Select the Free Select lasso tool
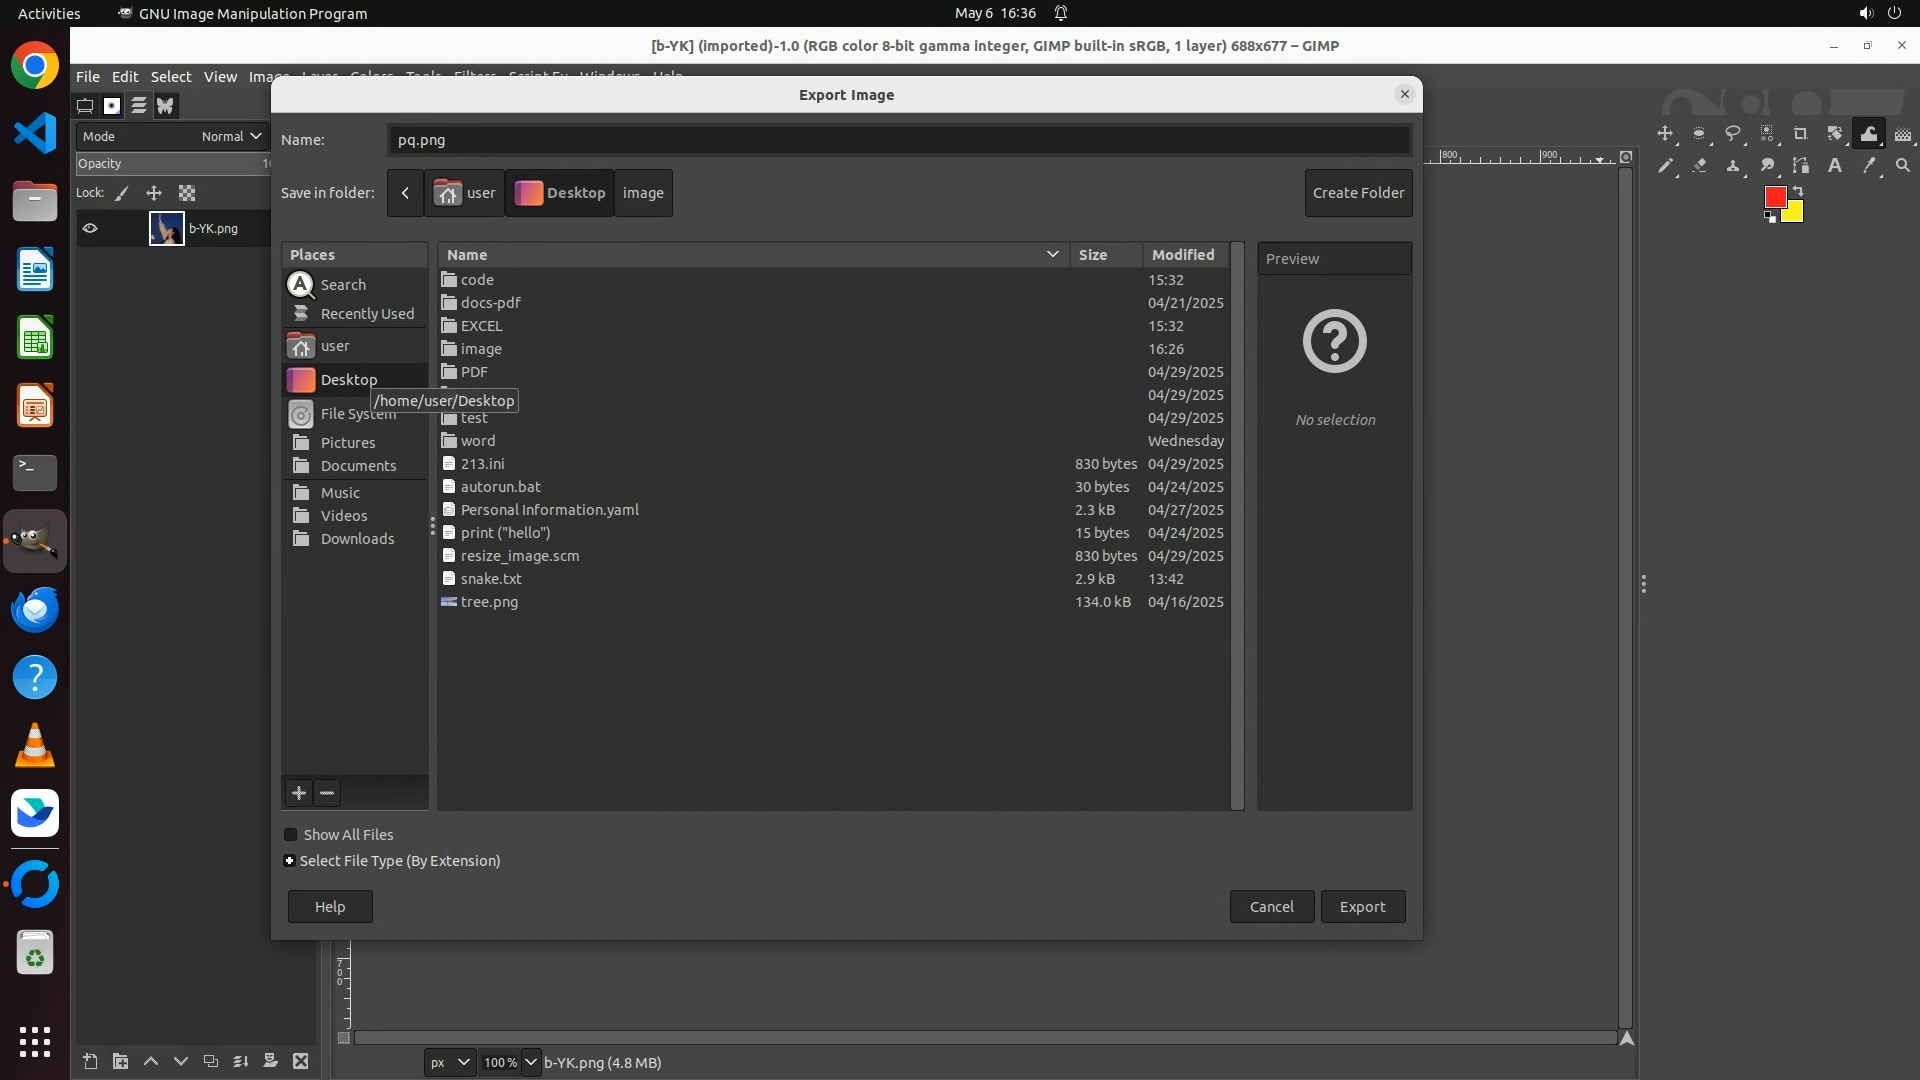The image size is (1920, 1080). click(1733, 133)
